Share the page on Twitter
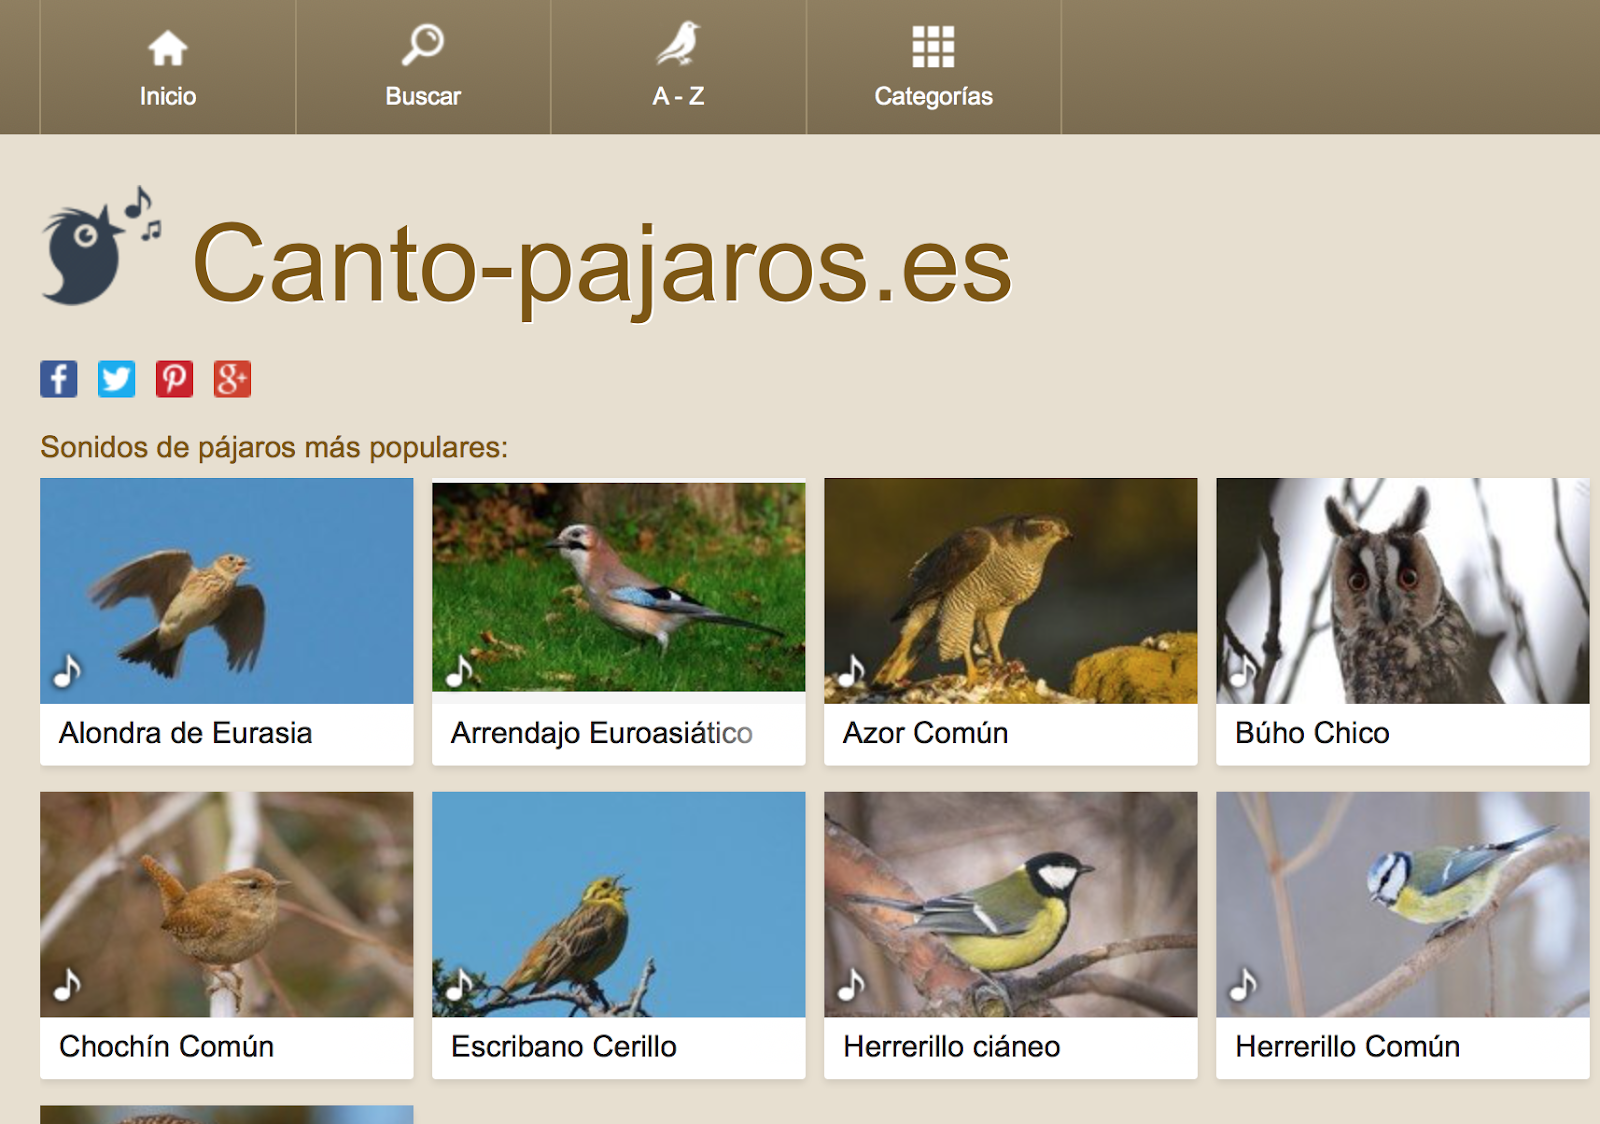The height and width of the screenshot is (1124, 1600). [x=117, y=379]
